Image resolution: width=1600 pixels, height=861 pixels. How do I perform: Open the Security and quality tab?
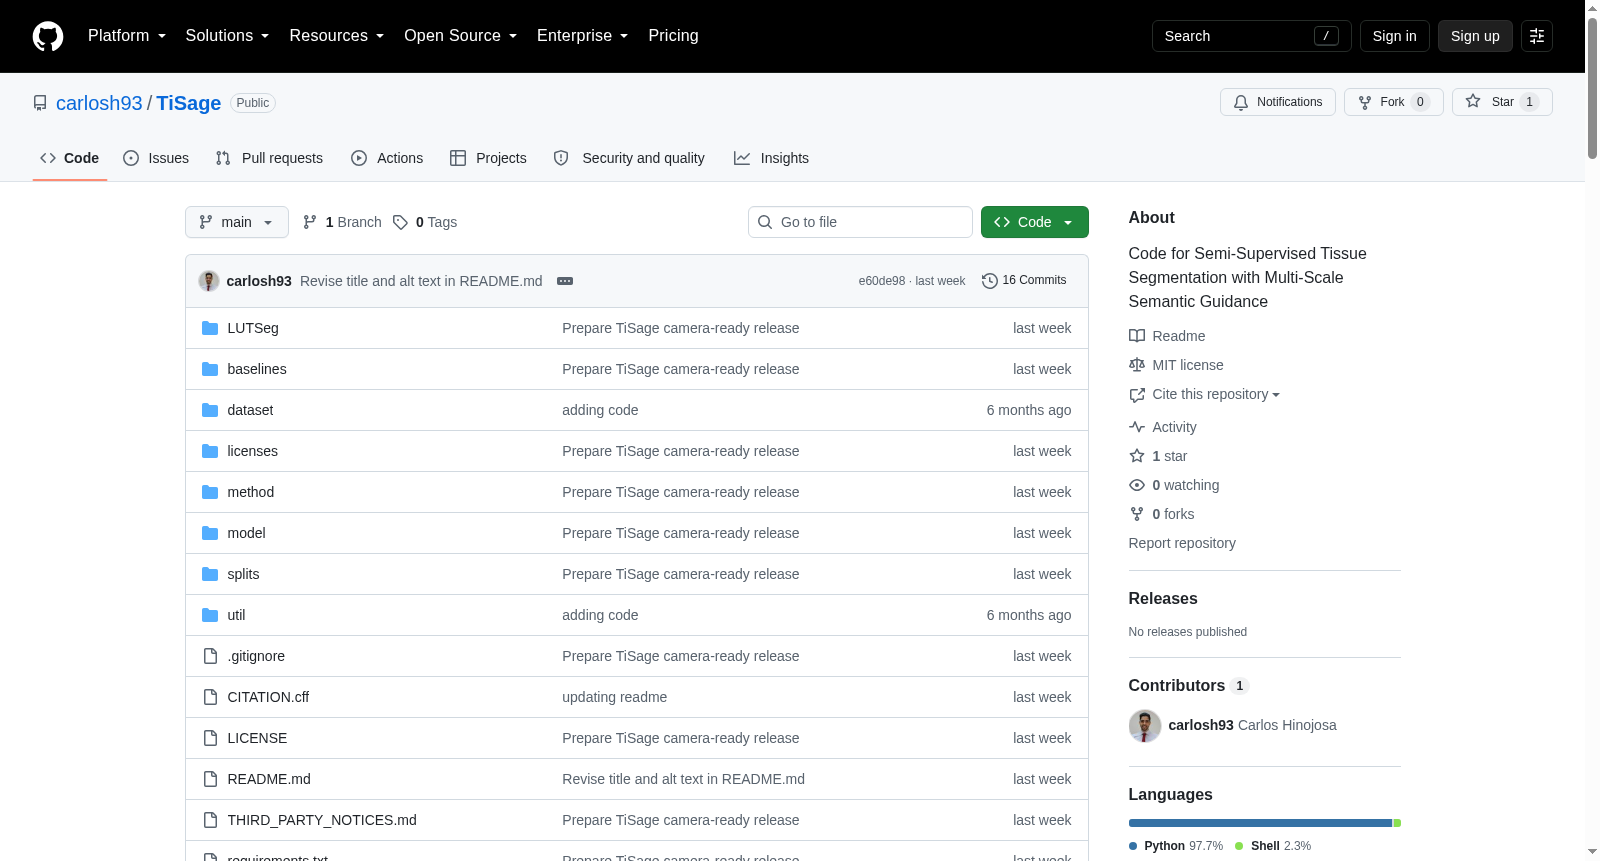(x=629, y=158)
